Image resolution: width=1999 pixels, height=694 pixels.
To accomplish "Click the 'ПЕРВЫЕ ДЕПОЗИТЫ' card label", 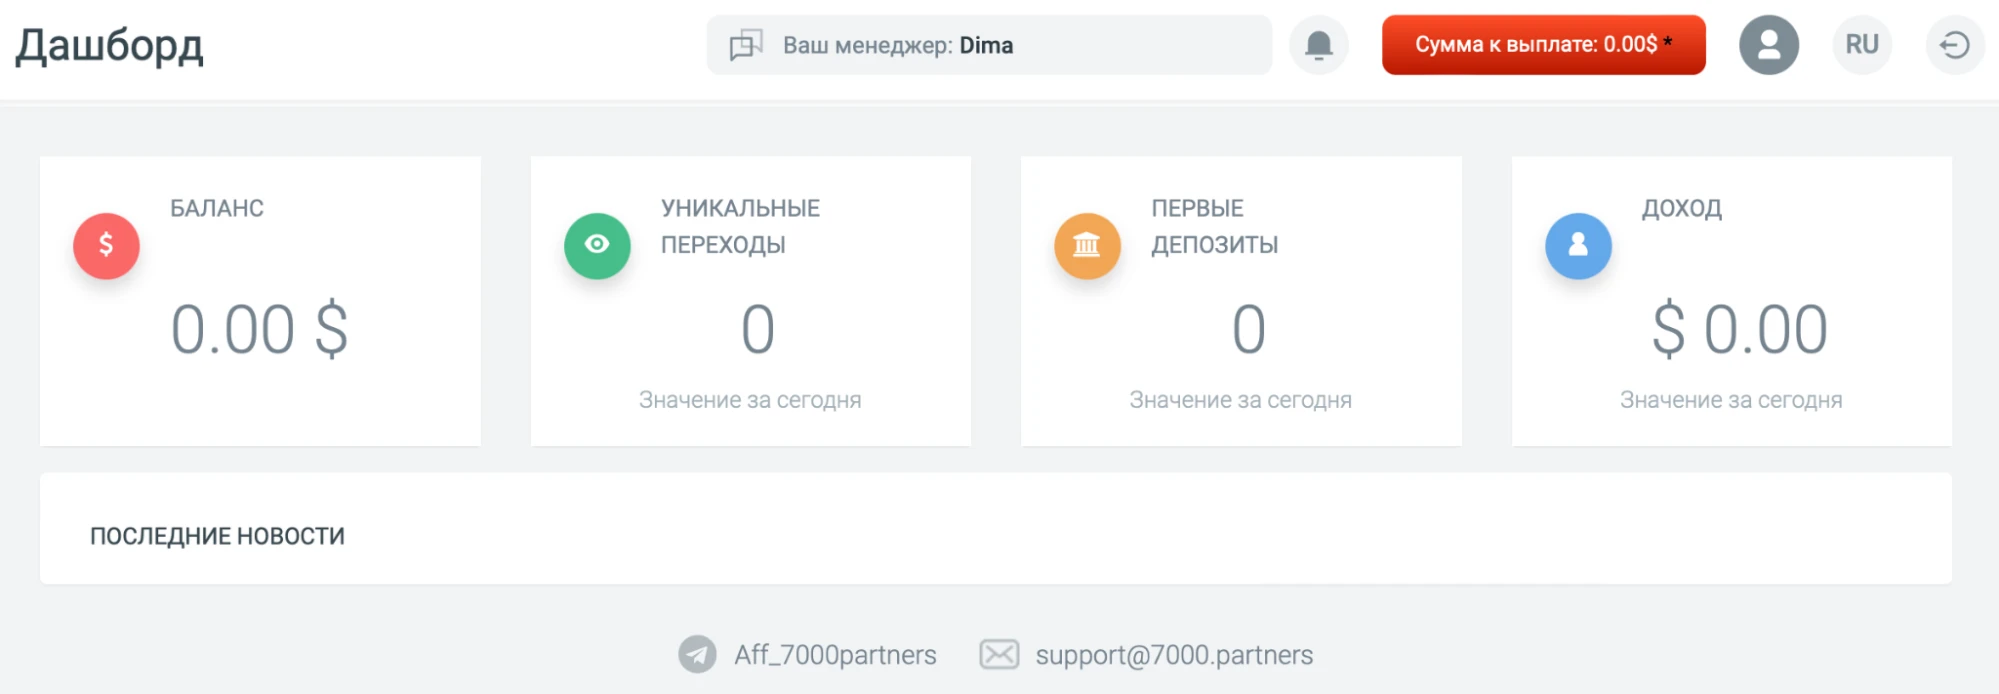I will pyautogui.click(x=1215, y=226).
